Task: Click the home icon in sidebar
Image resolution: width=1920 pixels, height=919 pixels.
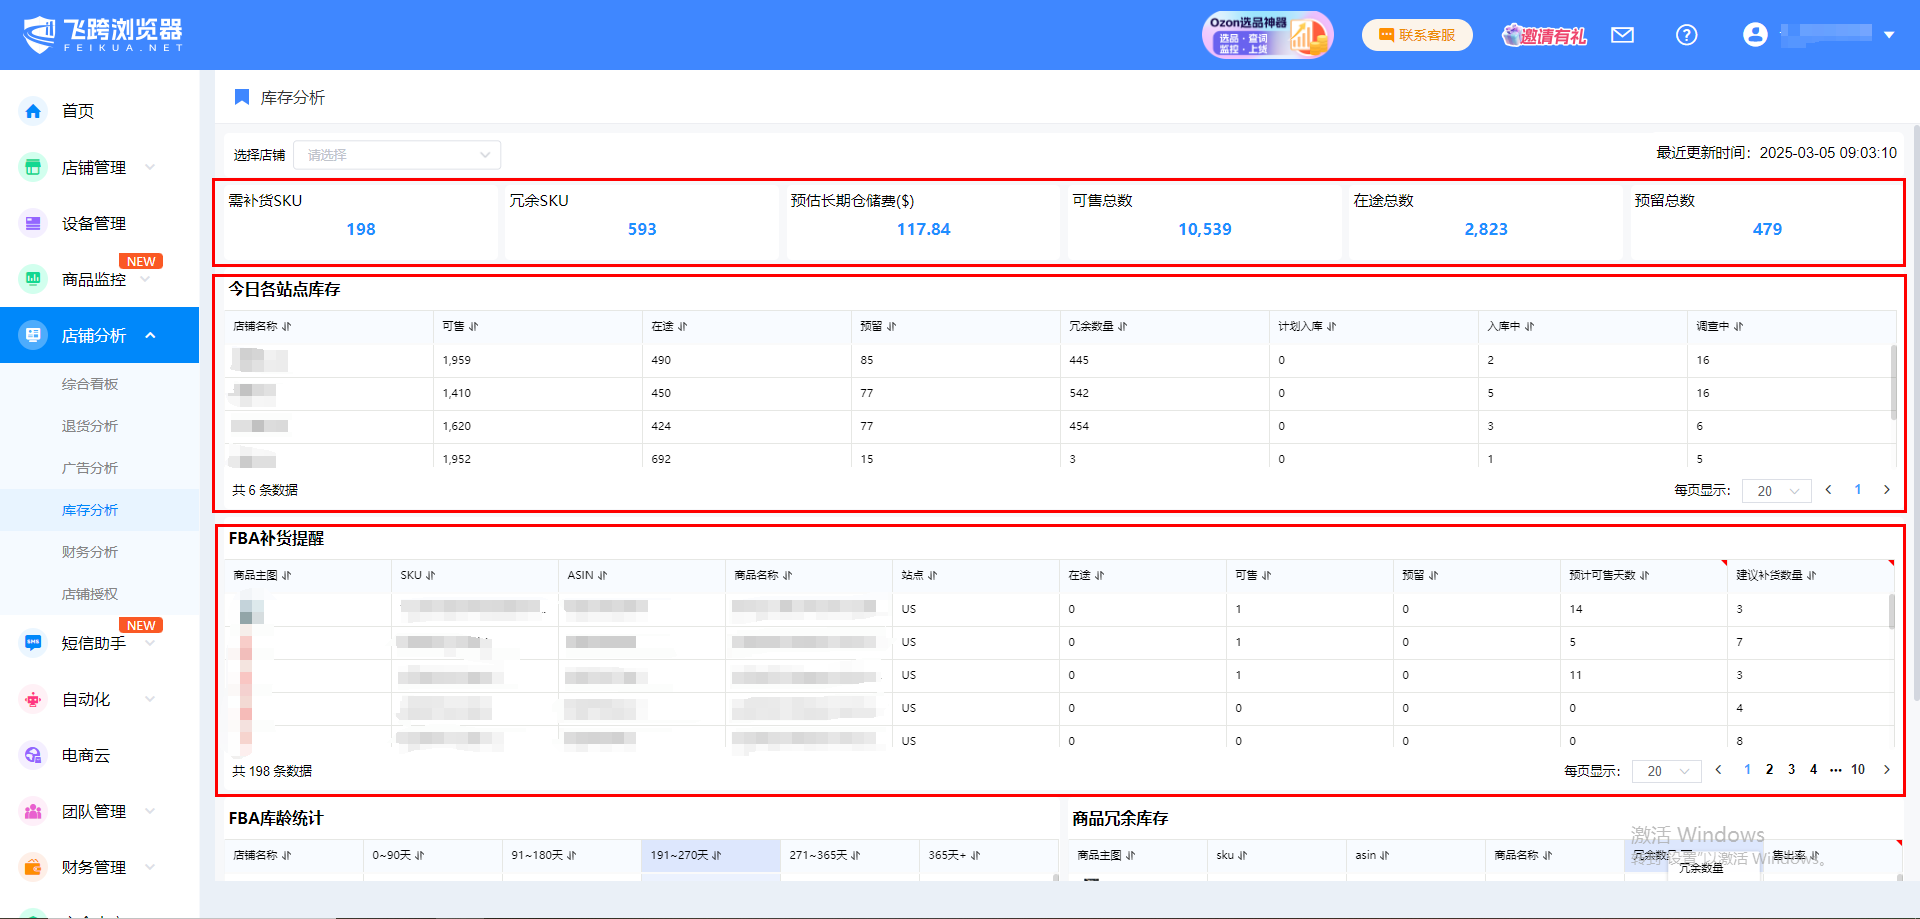Action: 33,111
